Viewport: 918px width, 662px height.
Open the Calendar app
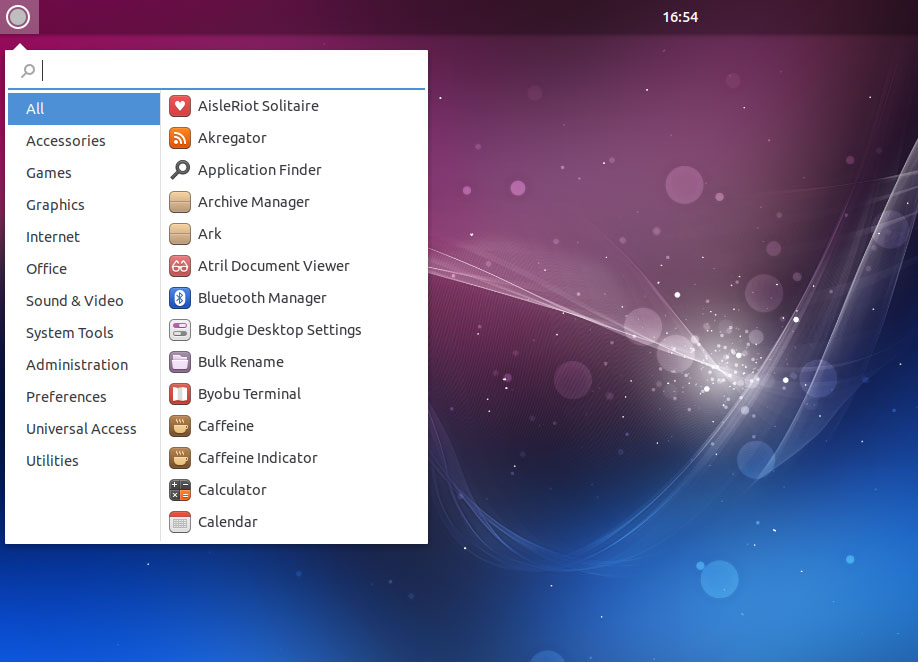click(x=225, y=522)
